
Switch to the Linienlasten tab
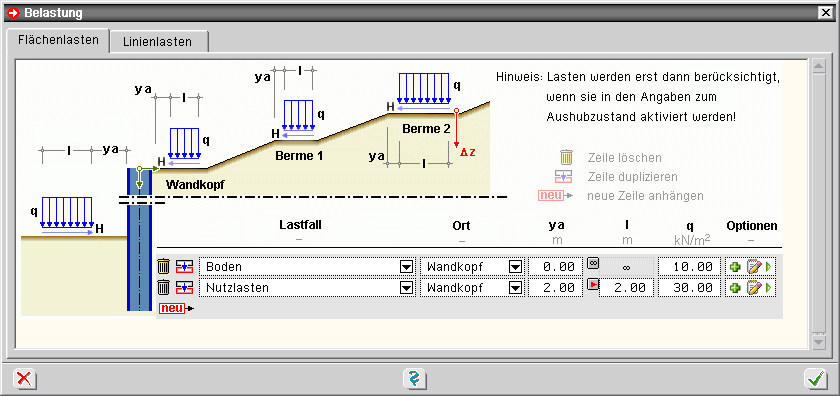click(158, 42)
